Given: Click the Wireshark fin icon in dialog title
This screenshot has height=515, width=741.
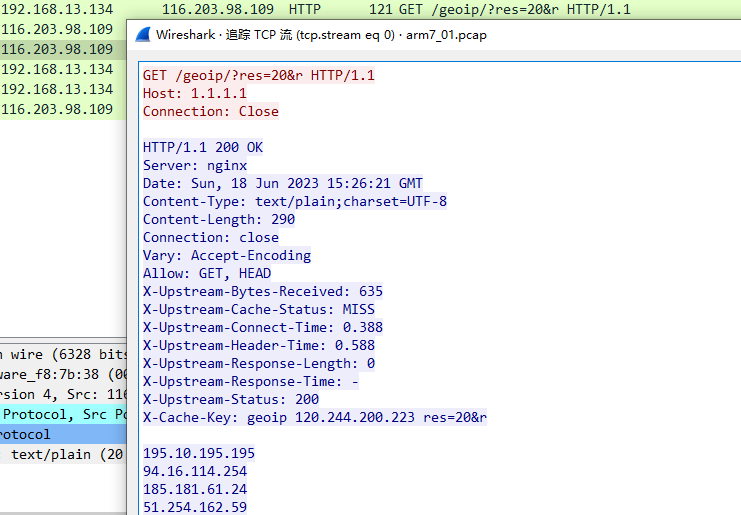Looking at the screenshot, I should point(141,35).
